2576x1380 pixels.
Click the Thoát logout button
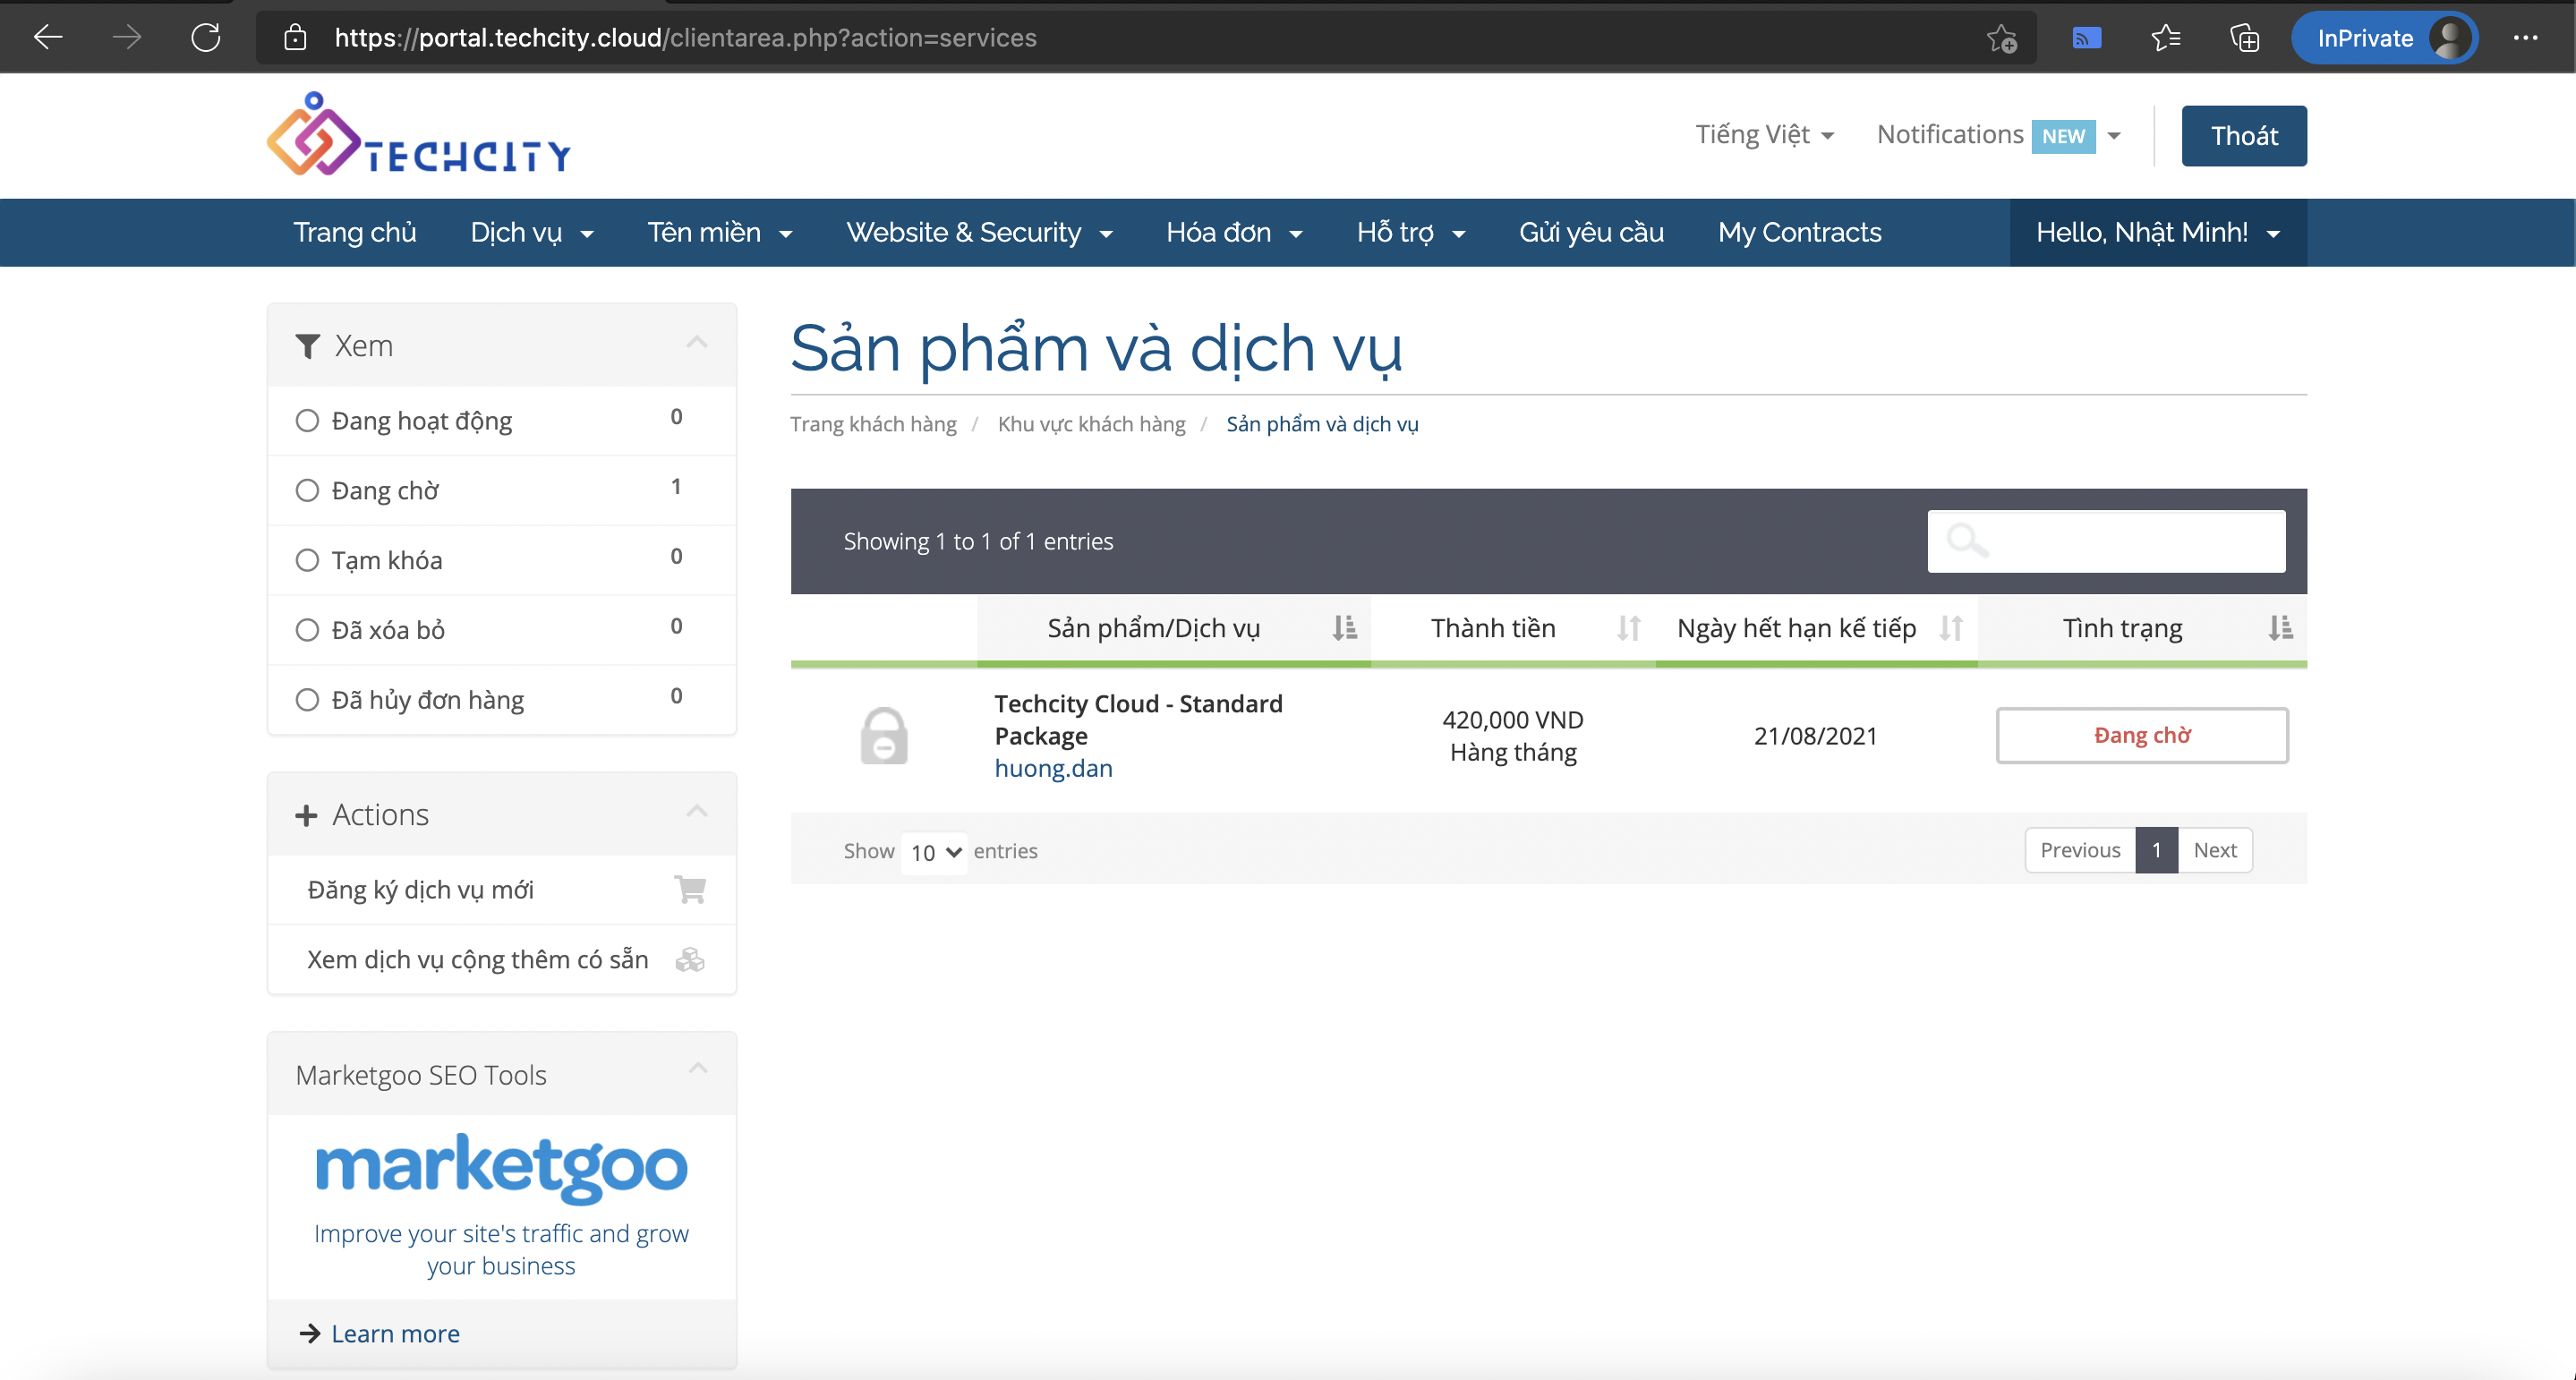point(2244,135)
